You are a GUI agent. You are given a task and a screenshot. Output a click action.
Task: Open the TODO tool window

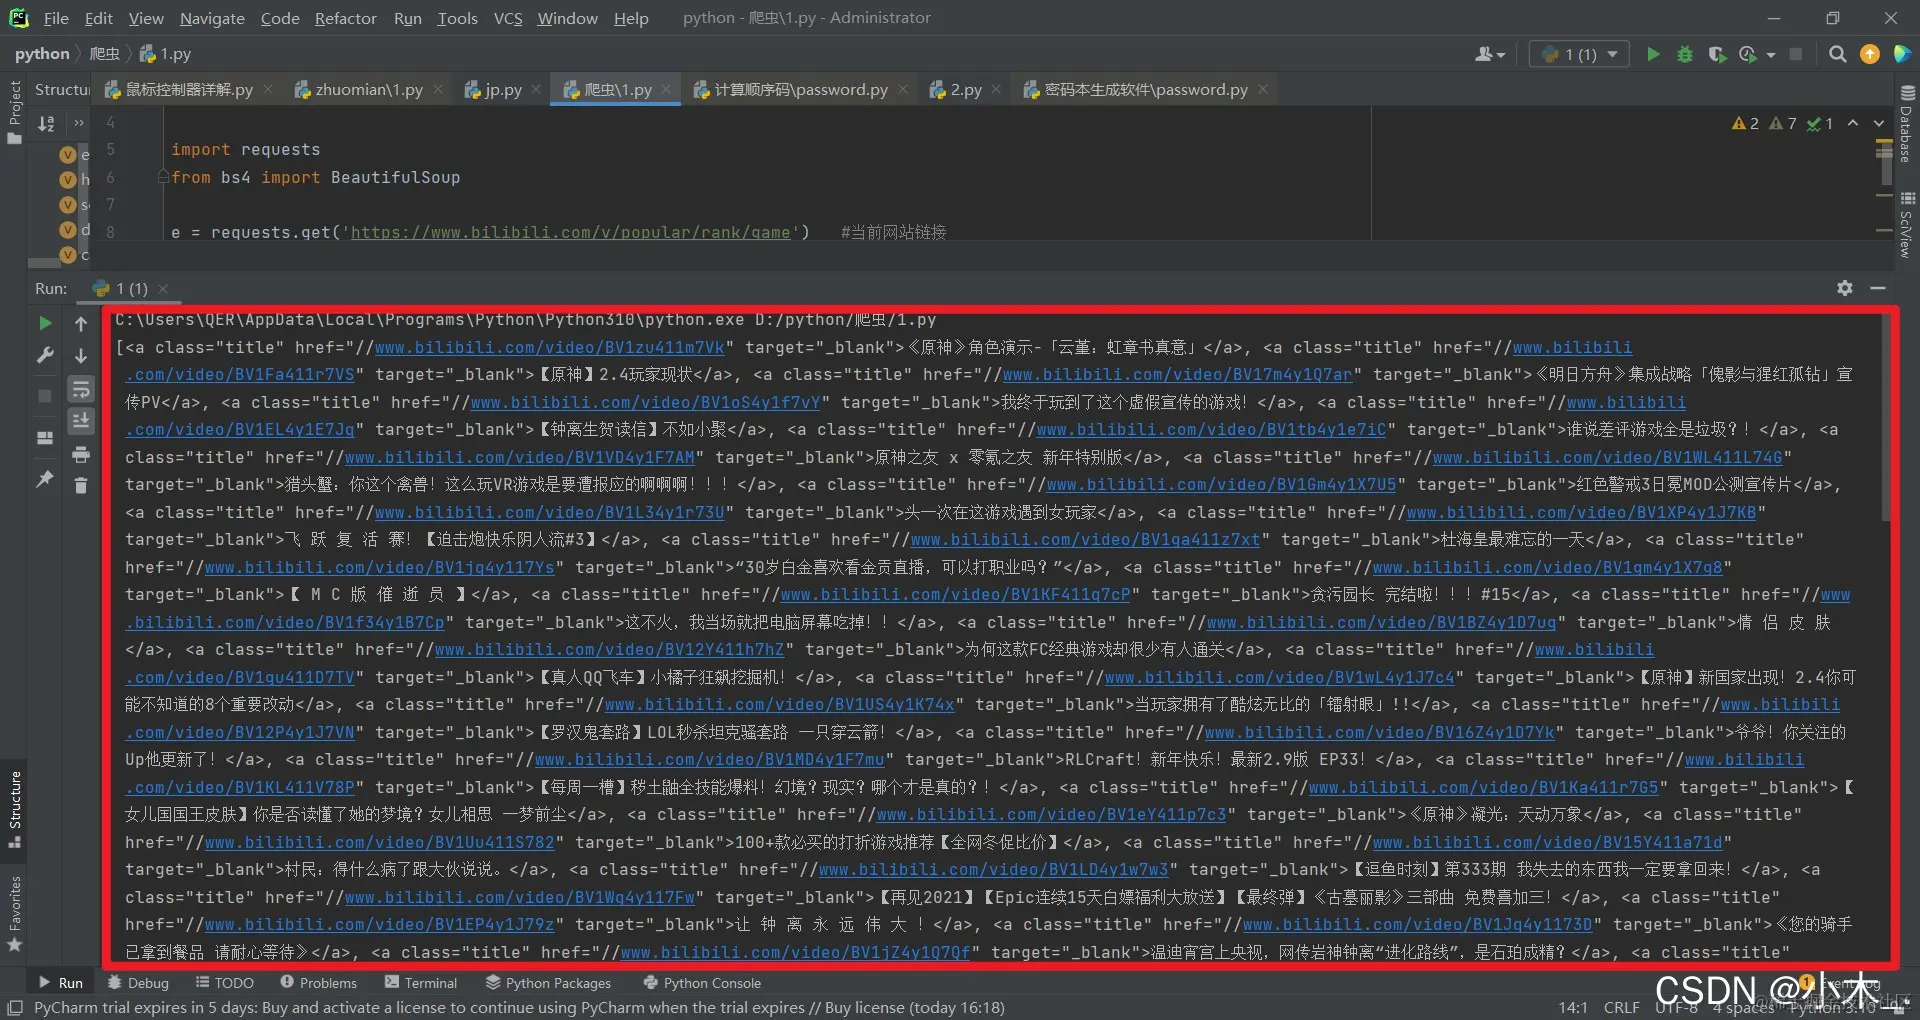pos(225,983)
